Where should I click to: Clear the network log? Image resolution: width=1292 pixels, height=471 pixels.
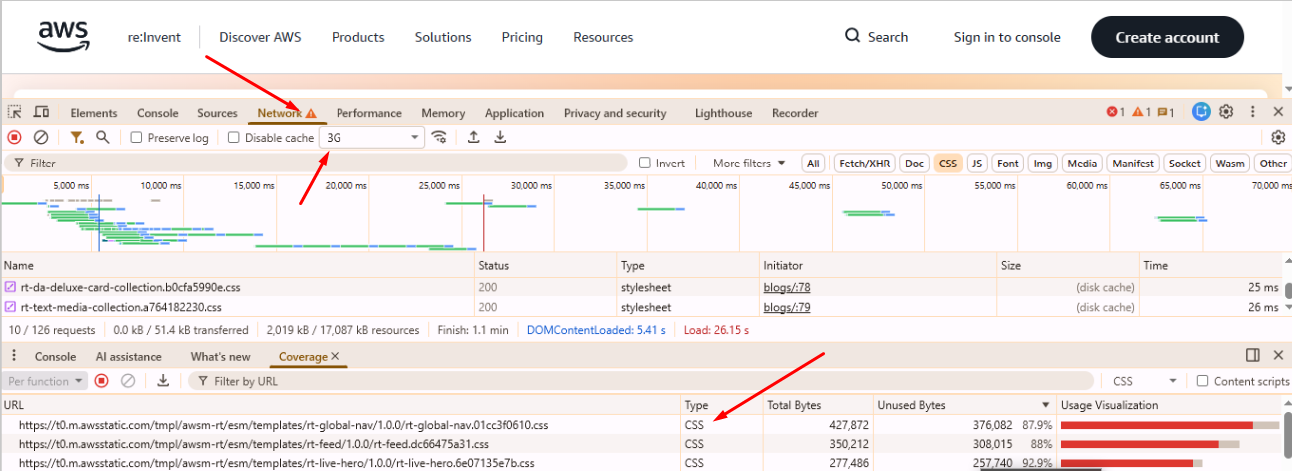[41, 137]
